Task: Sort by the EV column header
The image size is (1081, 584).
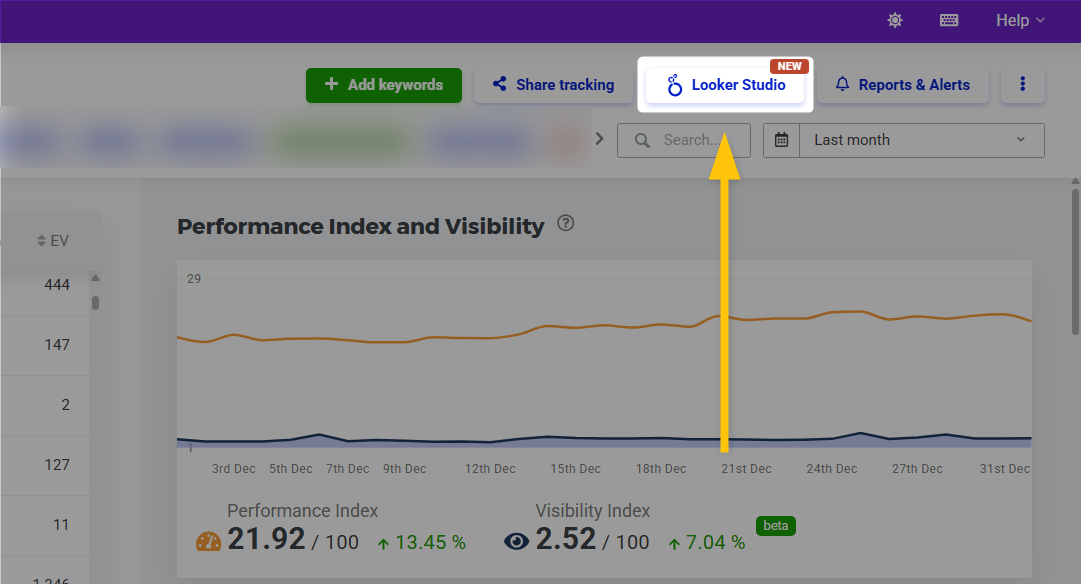Action: (53, 241)
